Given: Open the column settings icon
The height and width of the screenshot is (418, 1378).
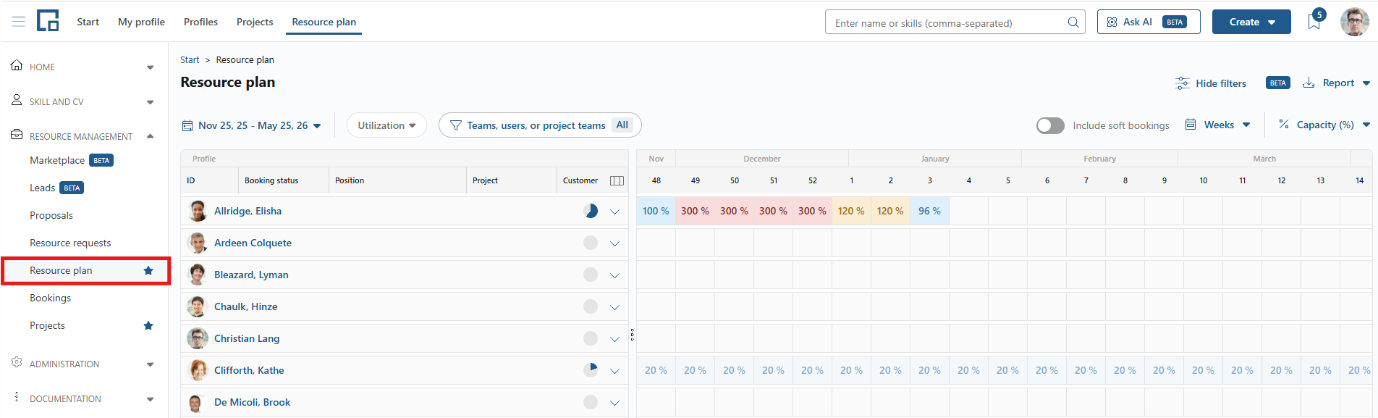Looking at the screenshot, I should tap(617, 181).
